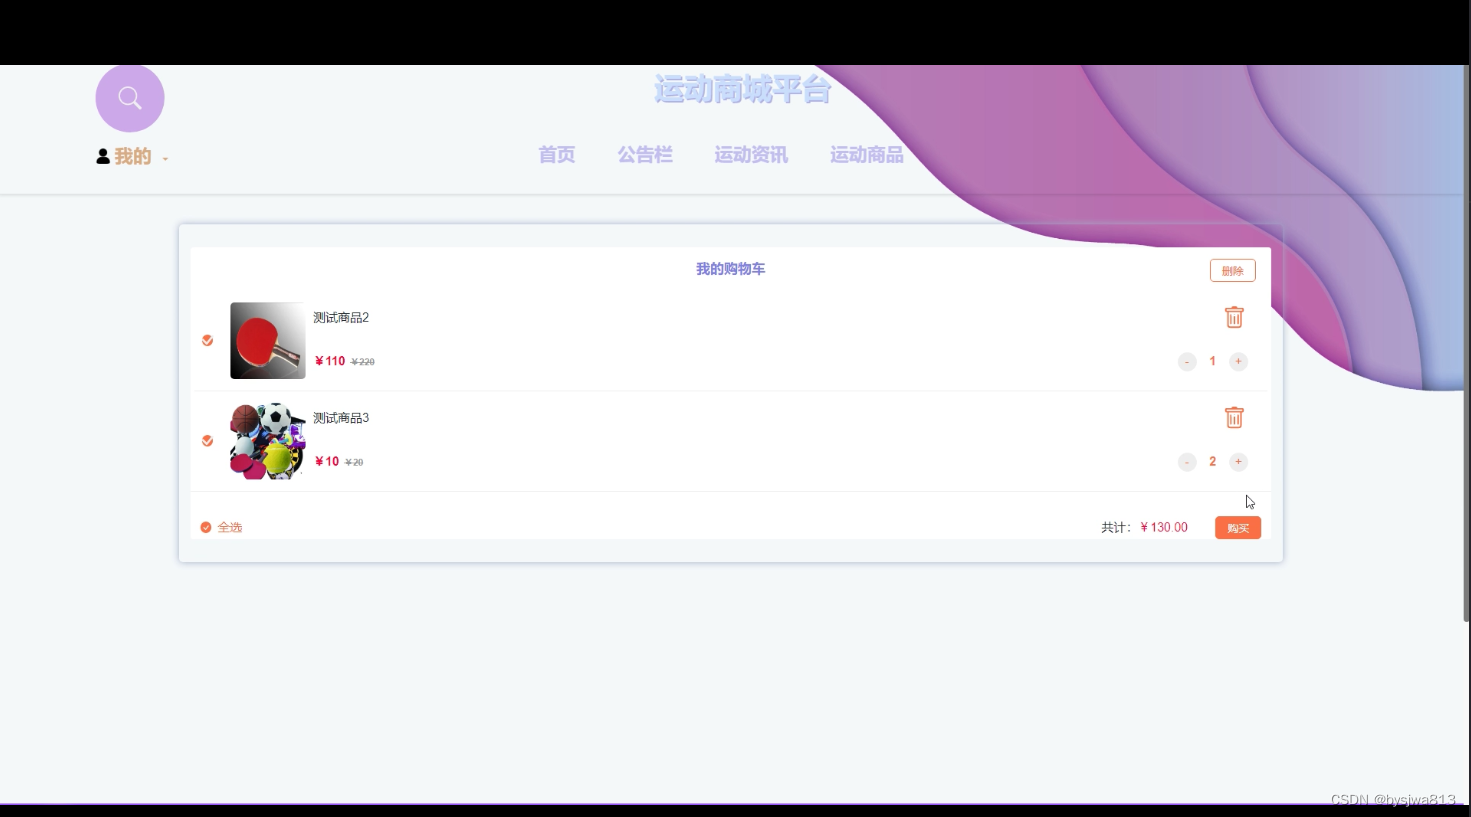Increase quantity of 测试商品2
This screenshot has width=1471, height=817.
(x=1238, y=361)
